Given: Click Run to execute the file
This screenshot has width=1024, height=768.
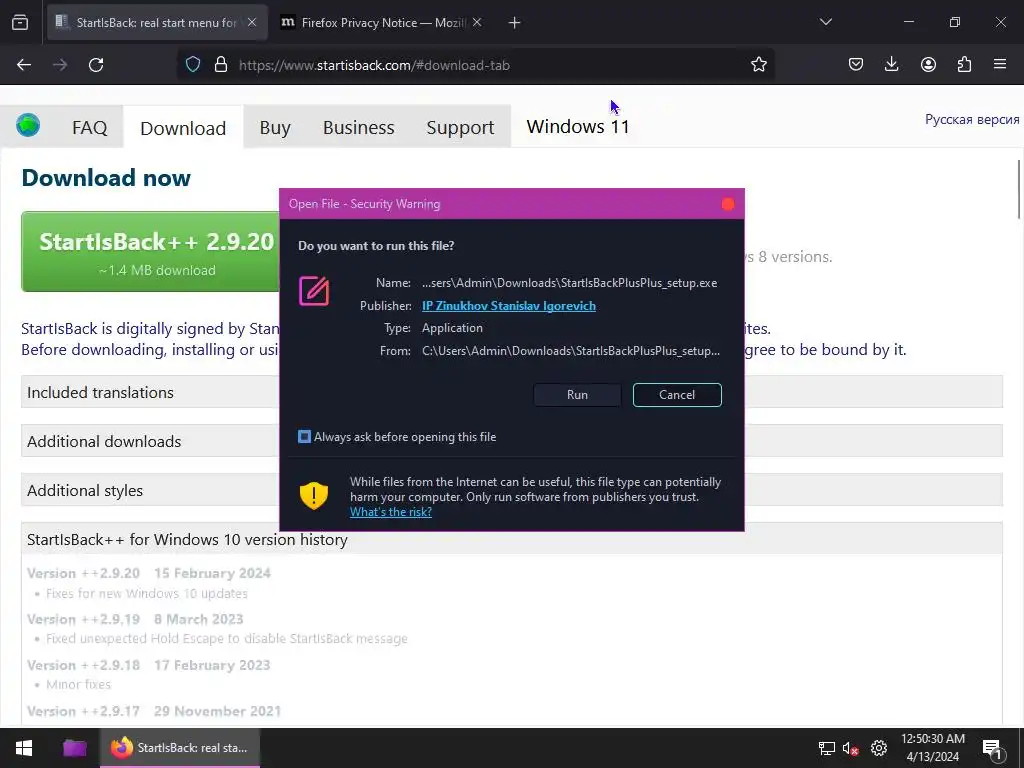Looking at the screenshot, I should [x=577, y=394].
